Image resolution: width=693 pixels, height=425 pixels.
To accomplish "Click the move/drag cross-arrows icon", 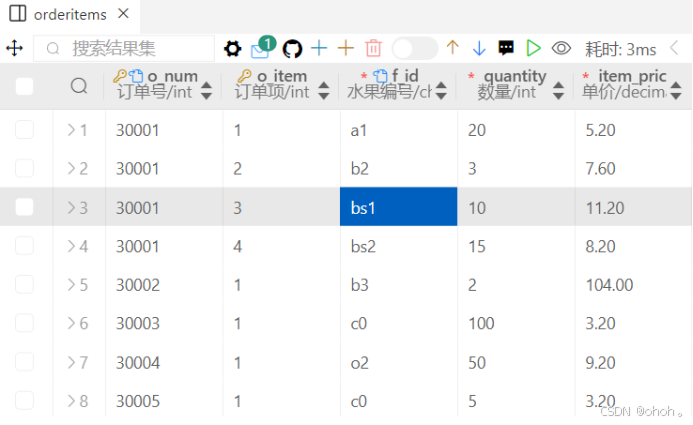I will 15,48.
